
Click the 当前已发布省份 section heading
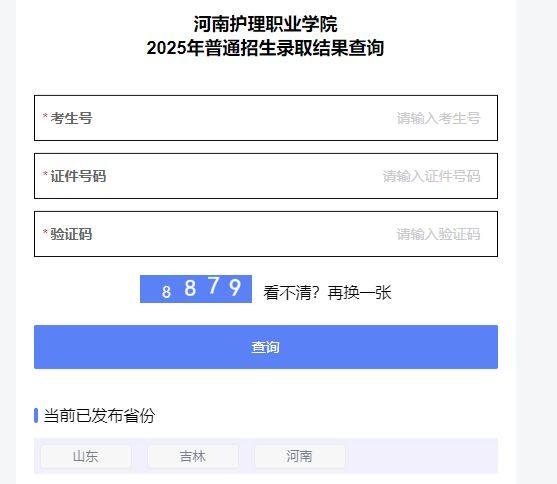tap(99, 415)
